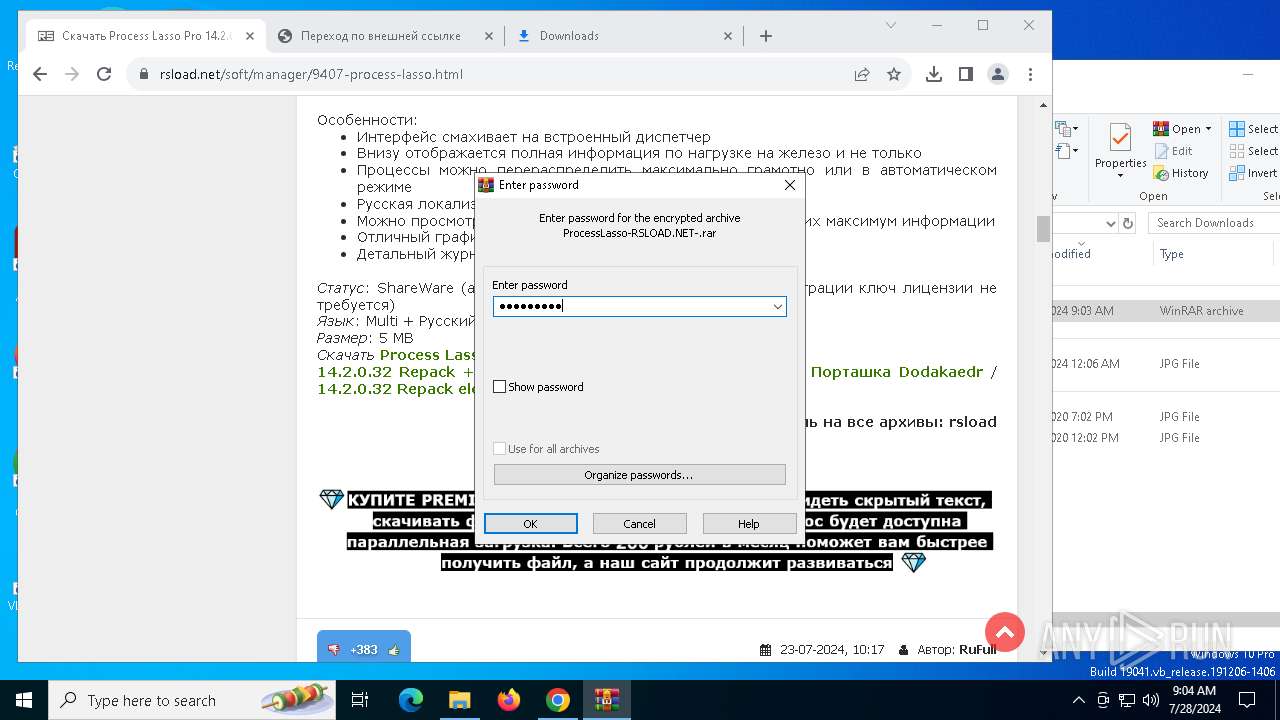The image size is (1280, 720).
Task: Open Task View on the taskbar
Action: [x=360, y=700]
